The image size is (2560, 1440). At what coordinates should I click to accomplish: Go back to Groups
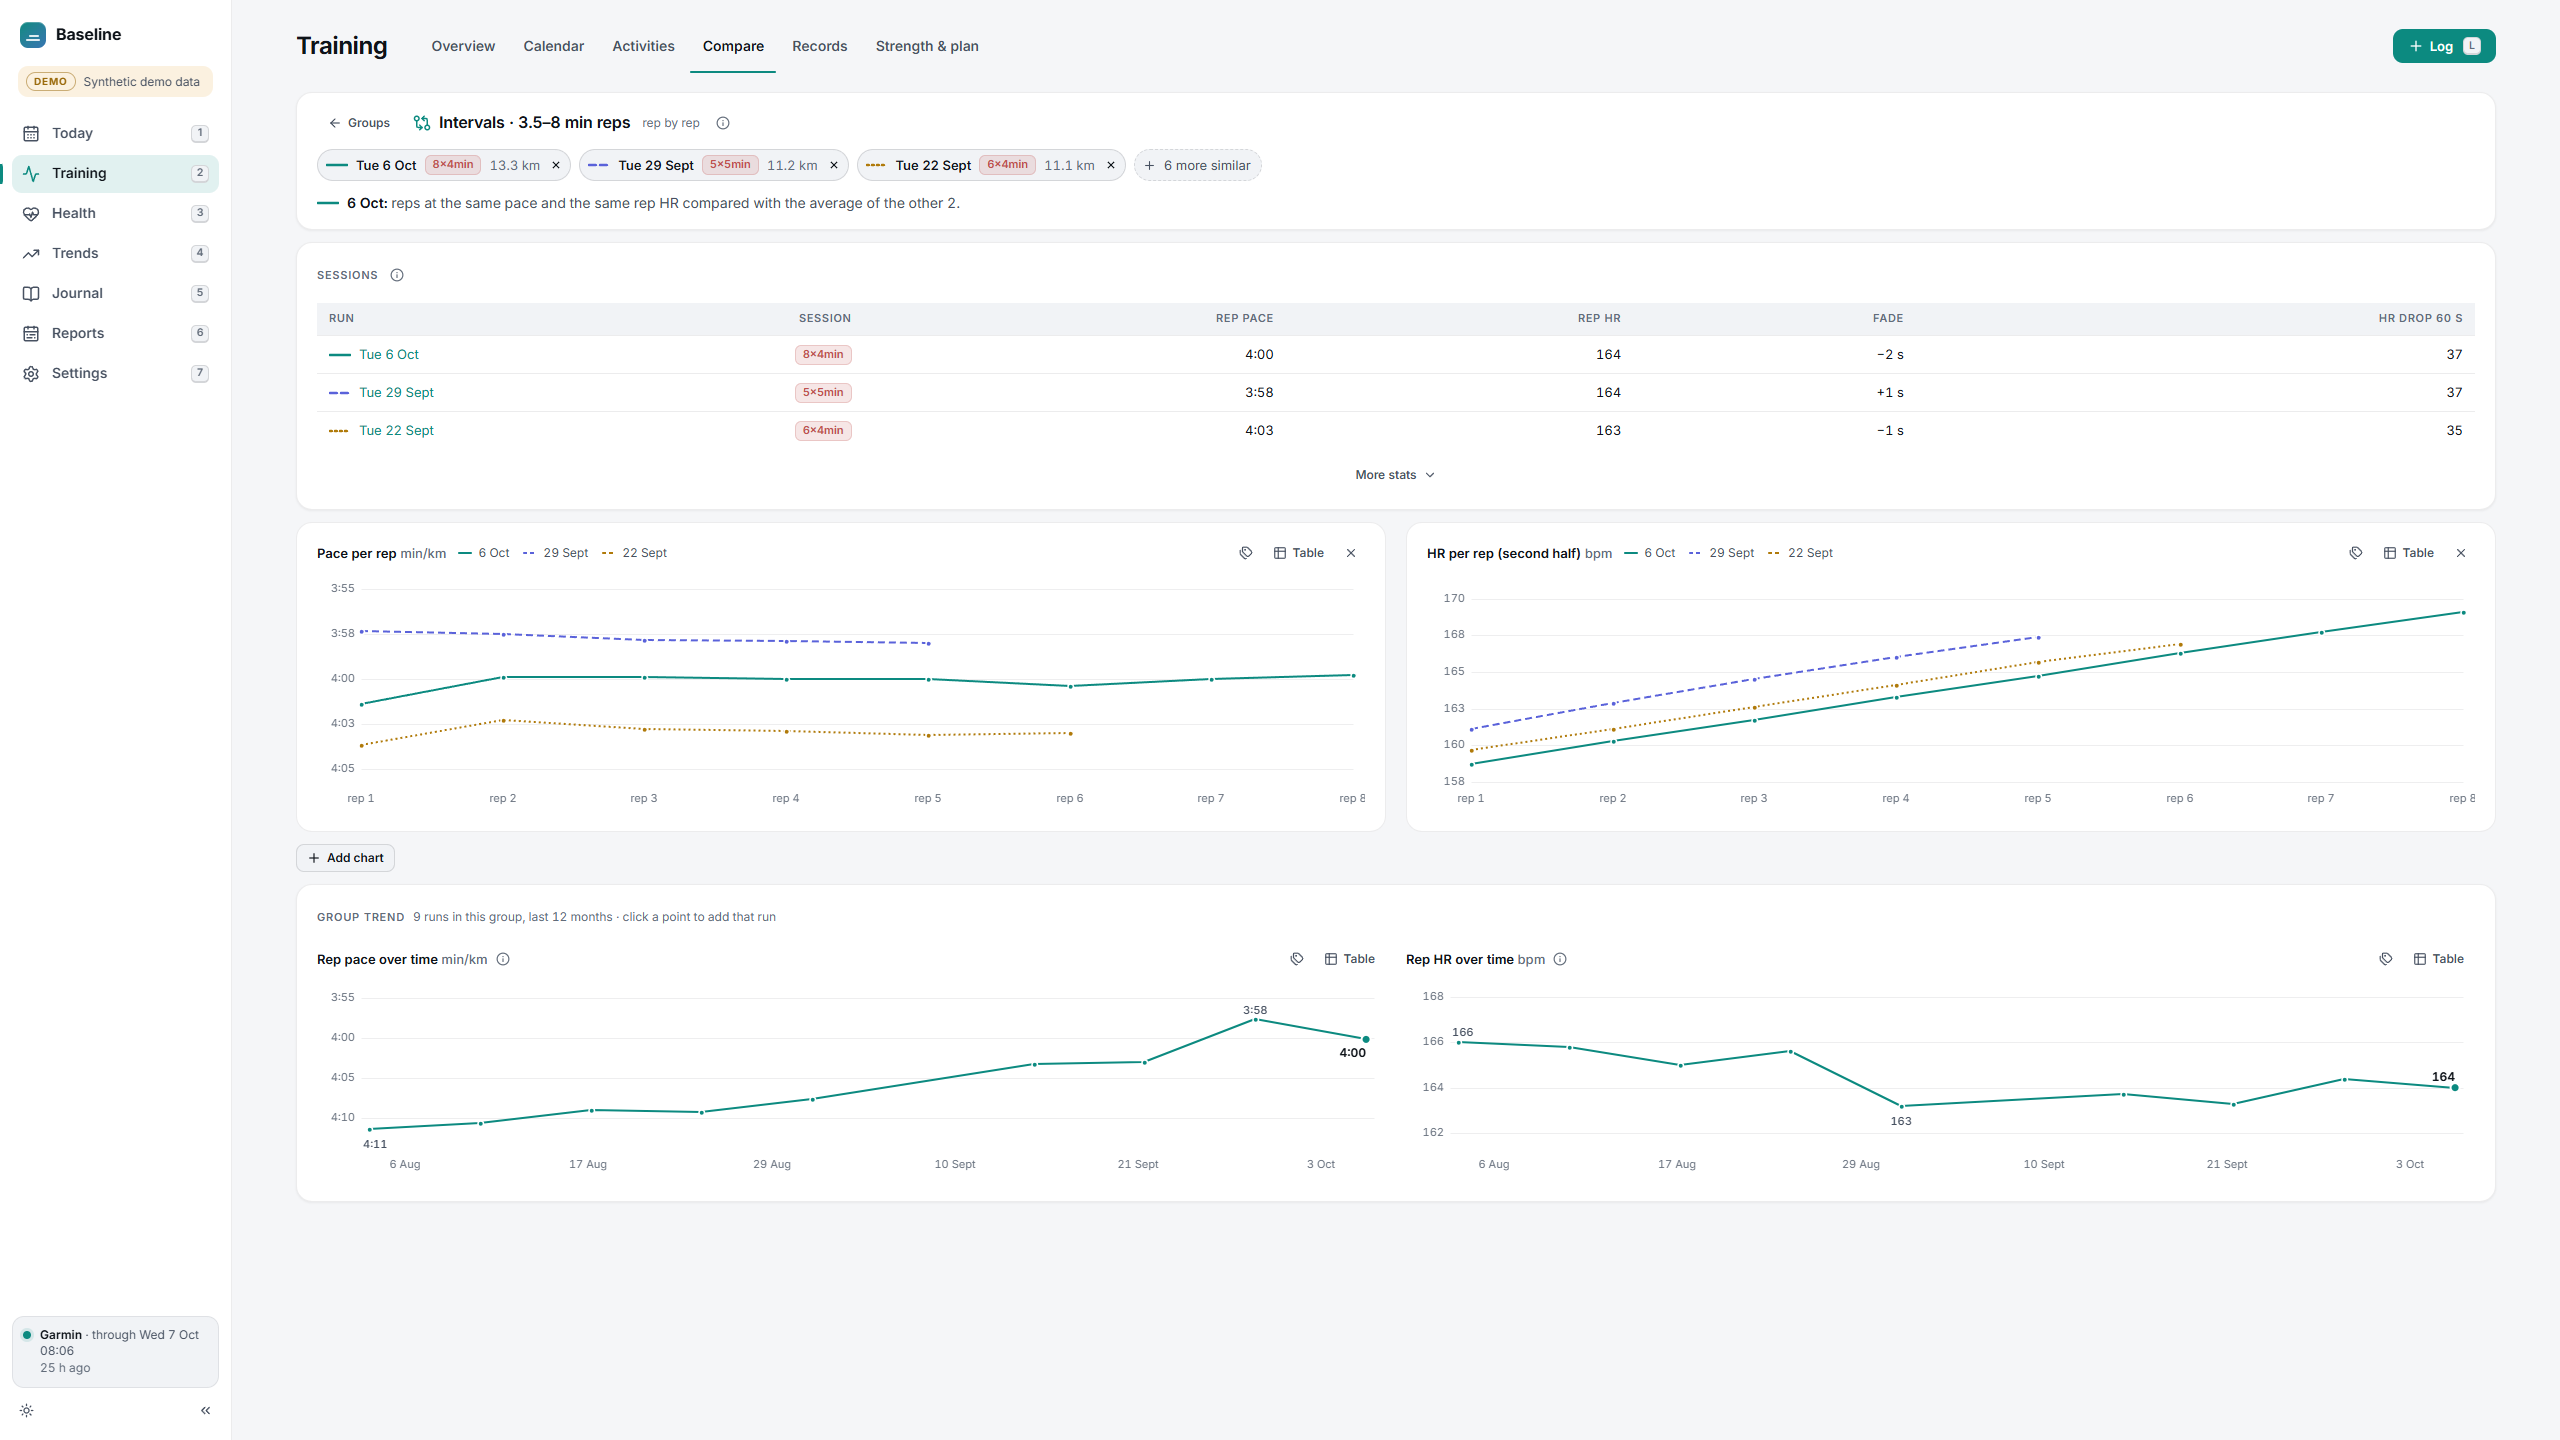click(359, 123)
